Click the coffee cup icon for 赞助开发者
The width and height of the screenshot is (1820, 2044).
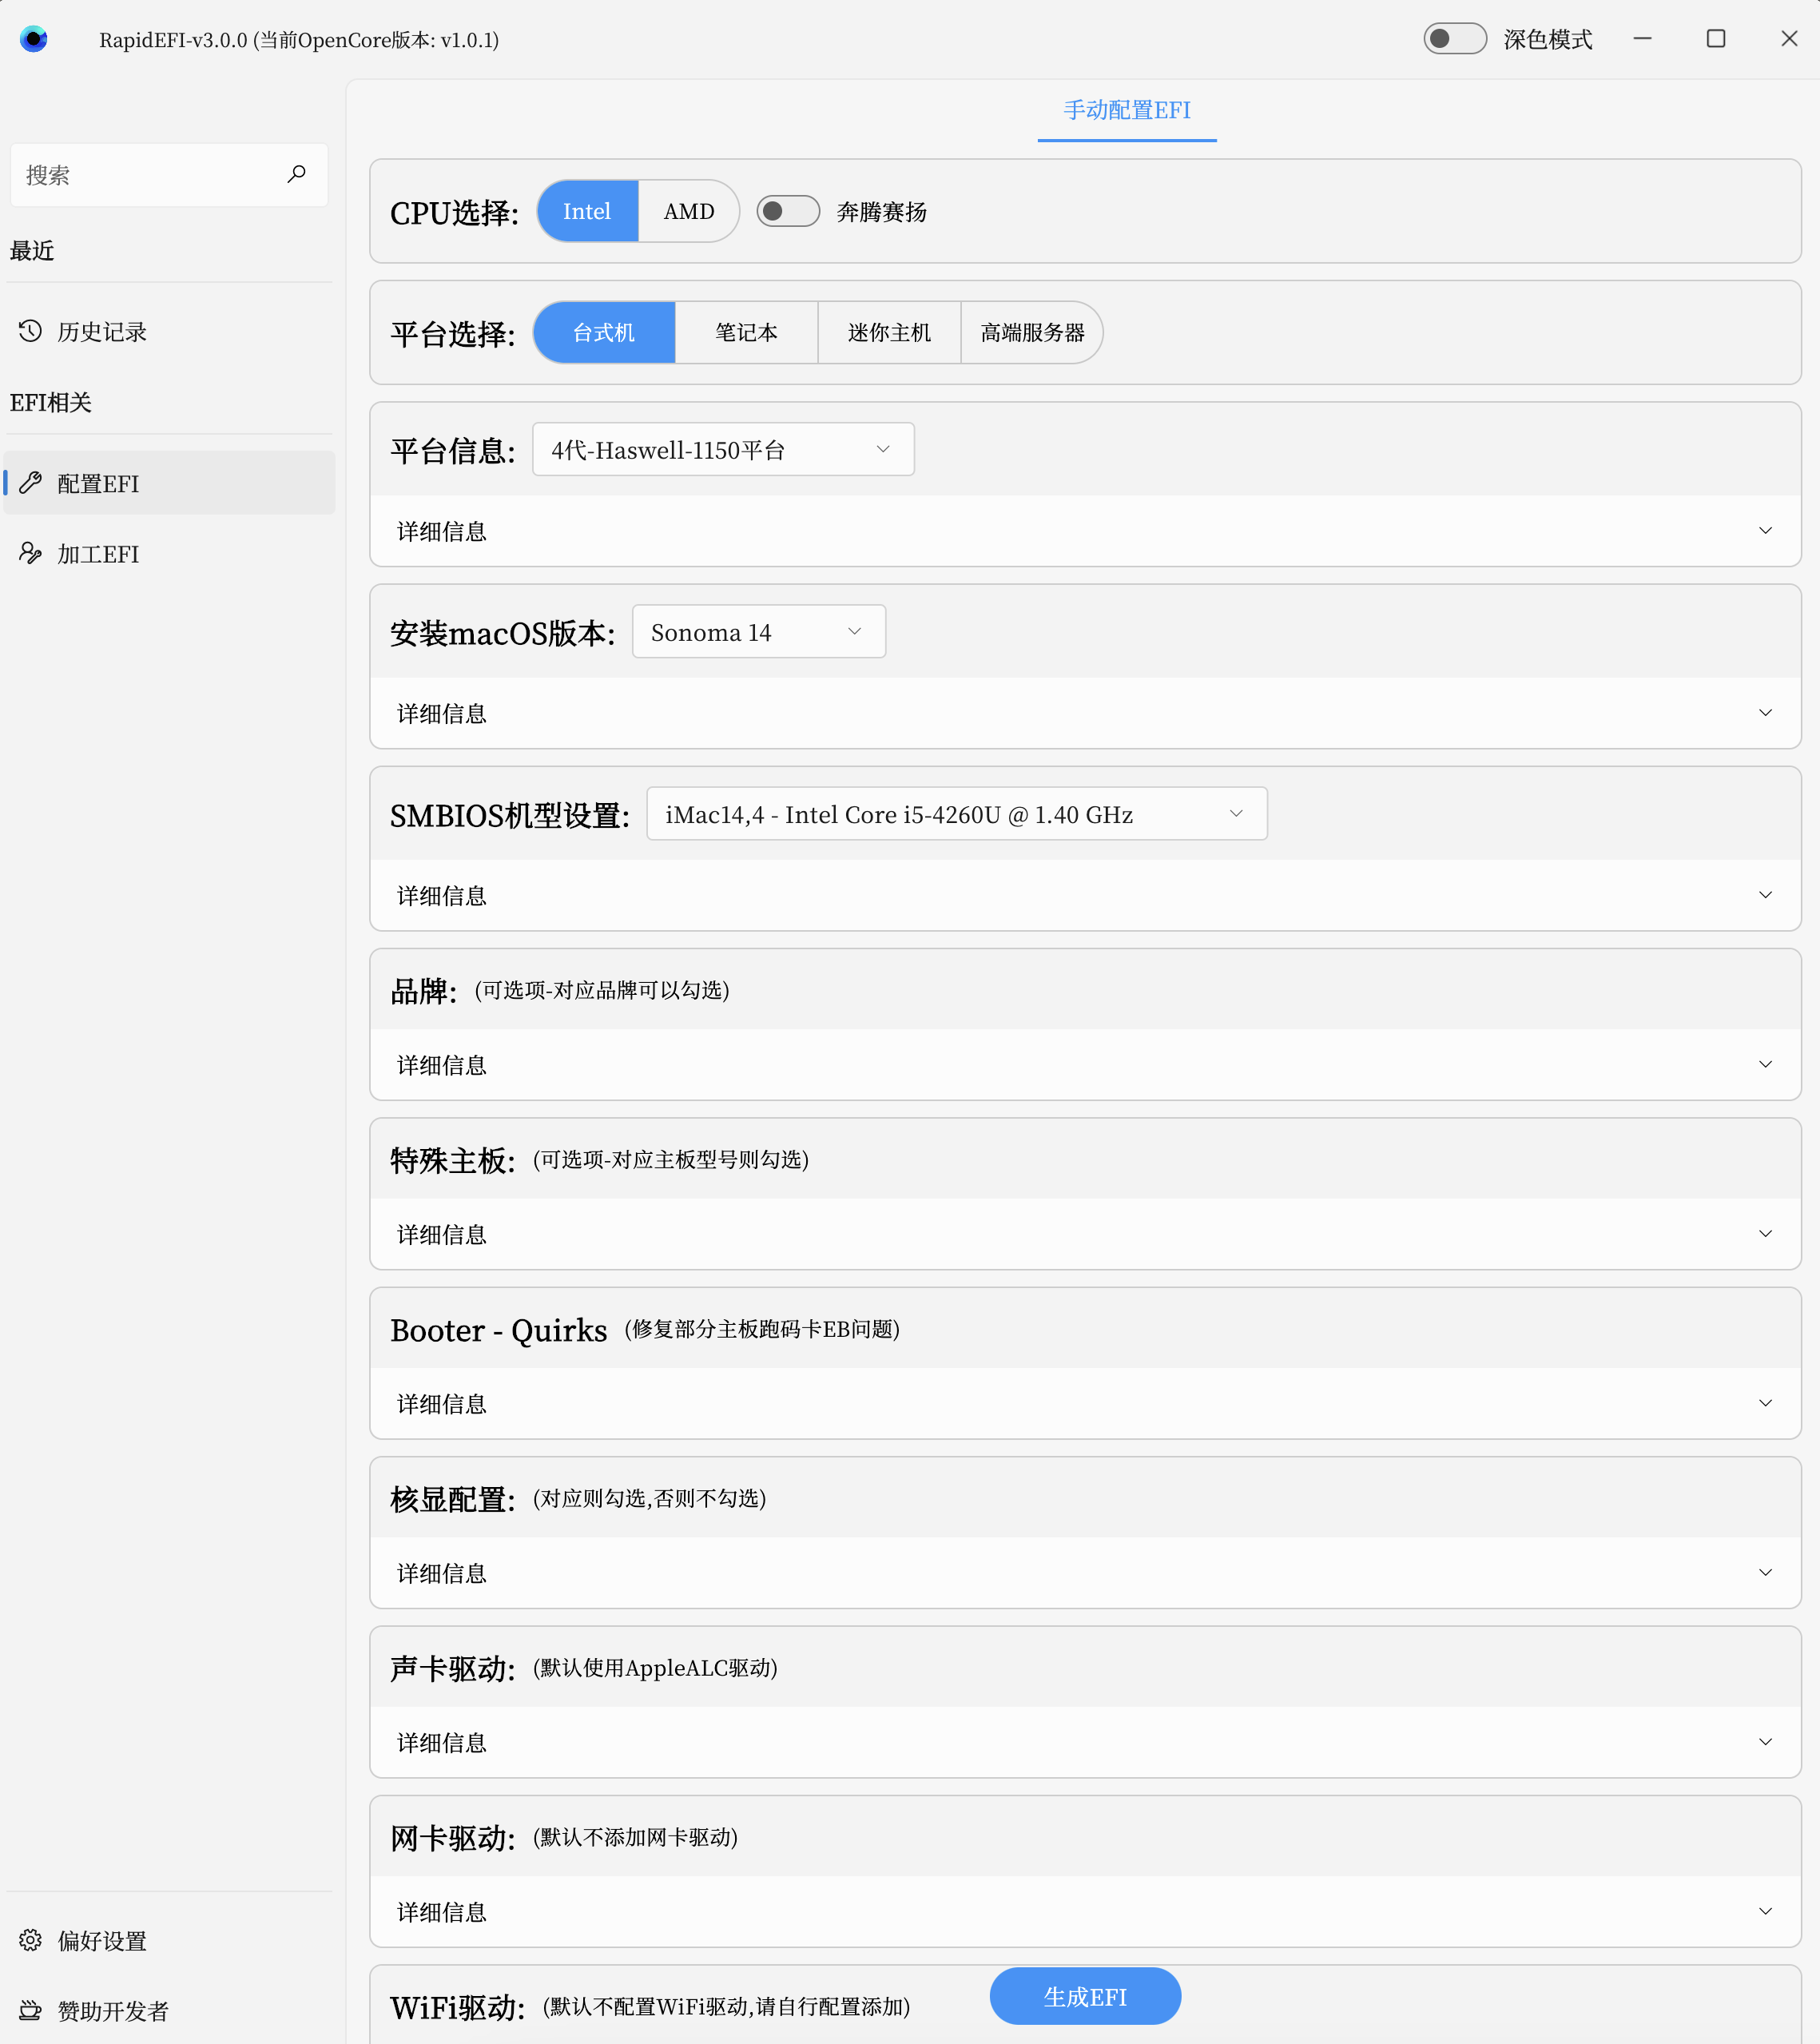pyautogui.click(x=30, y=2010)
